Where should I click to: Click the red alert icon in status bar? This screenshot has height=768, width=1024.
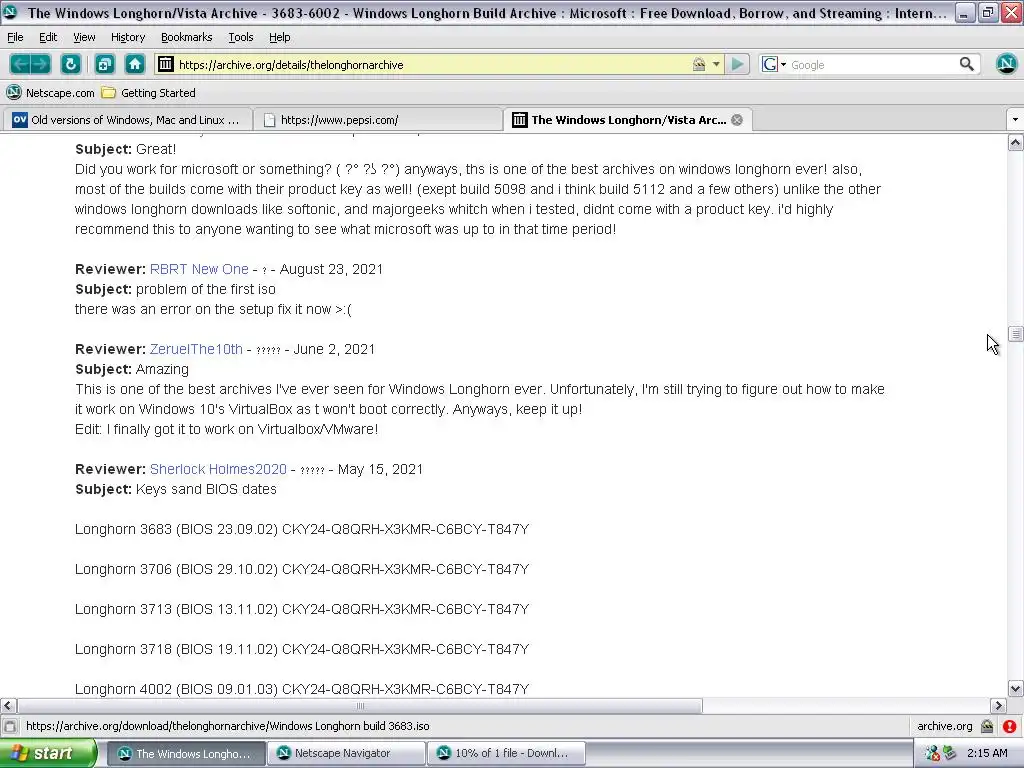click(1010, 726)
